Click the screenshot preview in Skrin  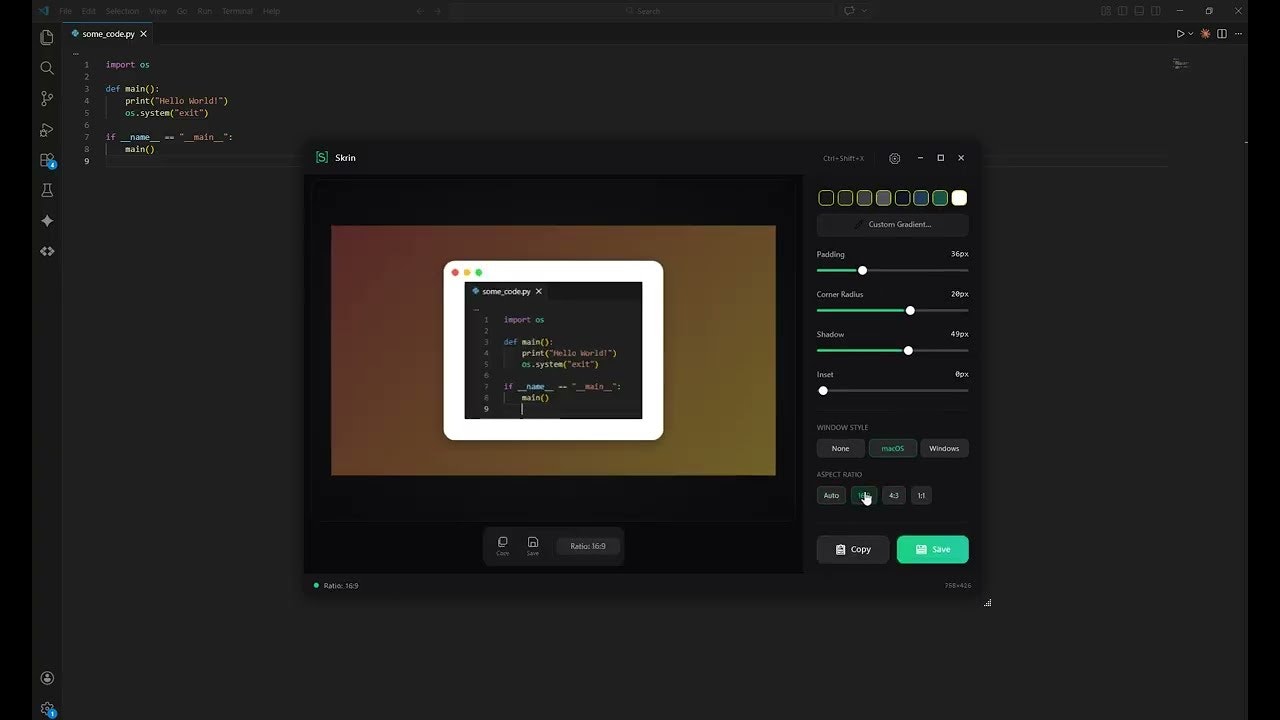553,350
